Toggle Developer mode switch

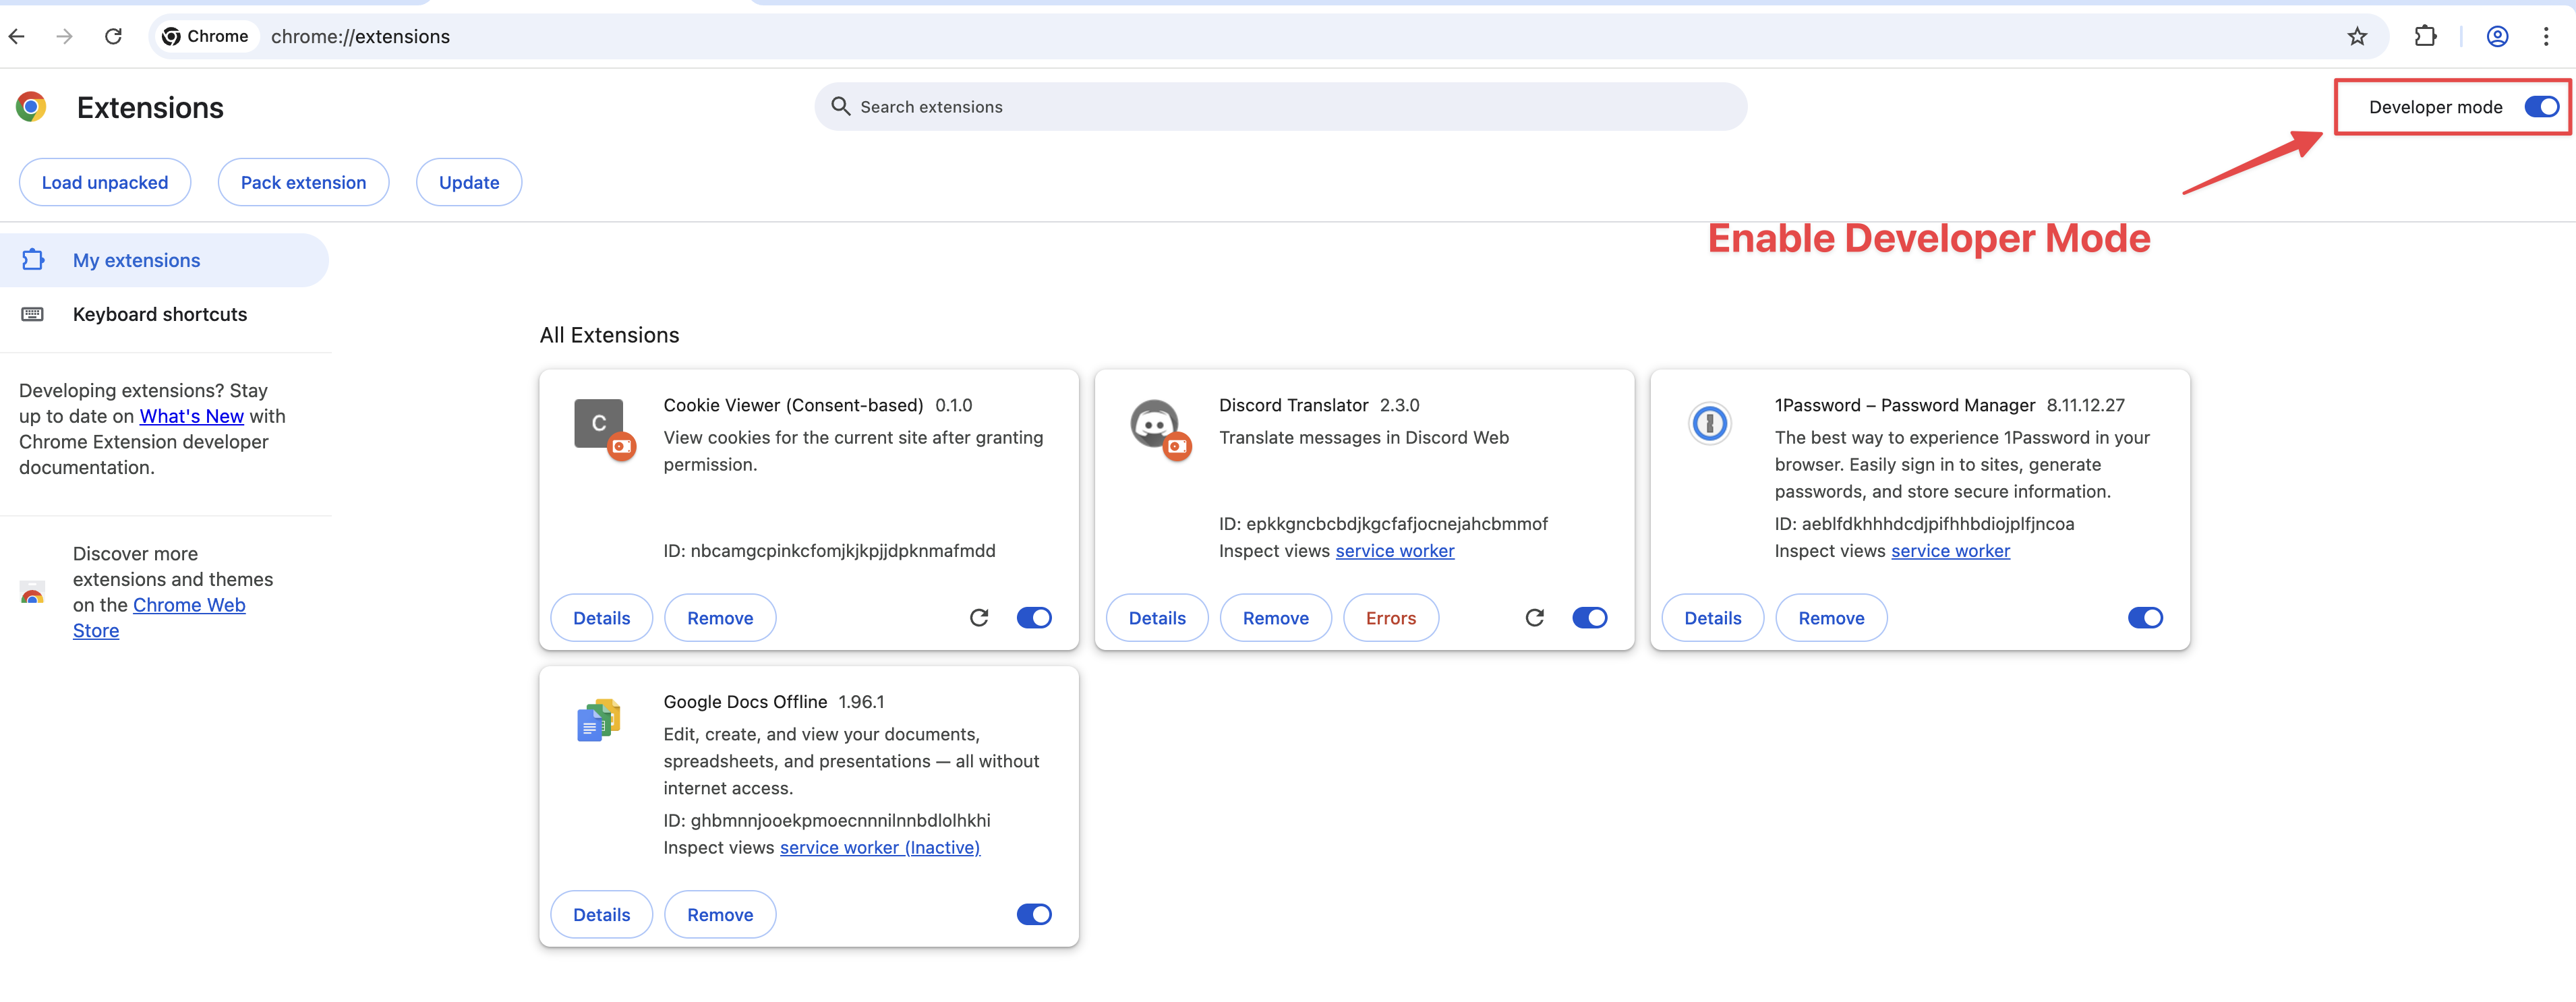pyautogui.click(x=2540, y=107)
